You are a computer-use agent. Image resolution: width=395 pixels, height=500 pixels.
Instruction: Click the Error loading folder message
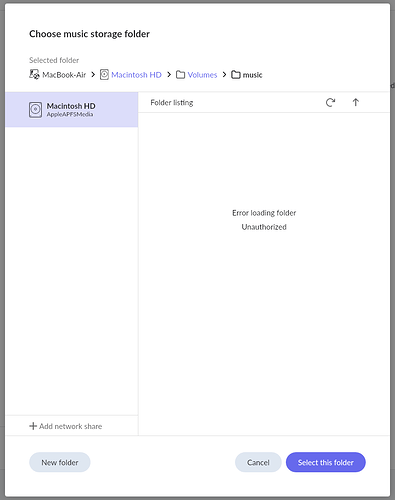(264, 213)
